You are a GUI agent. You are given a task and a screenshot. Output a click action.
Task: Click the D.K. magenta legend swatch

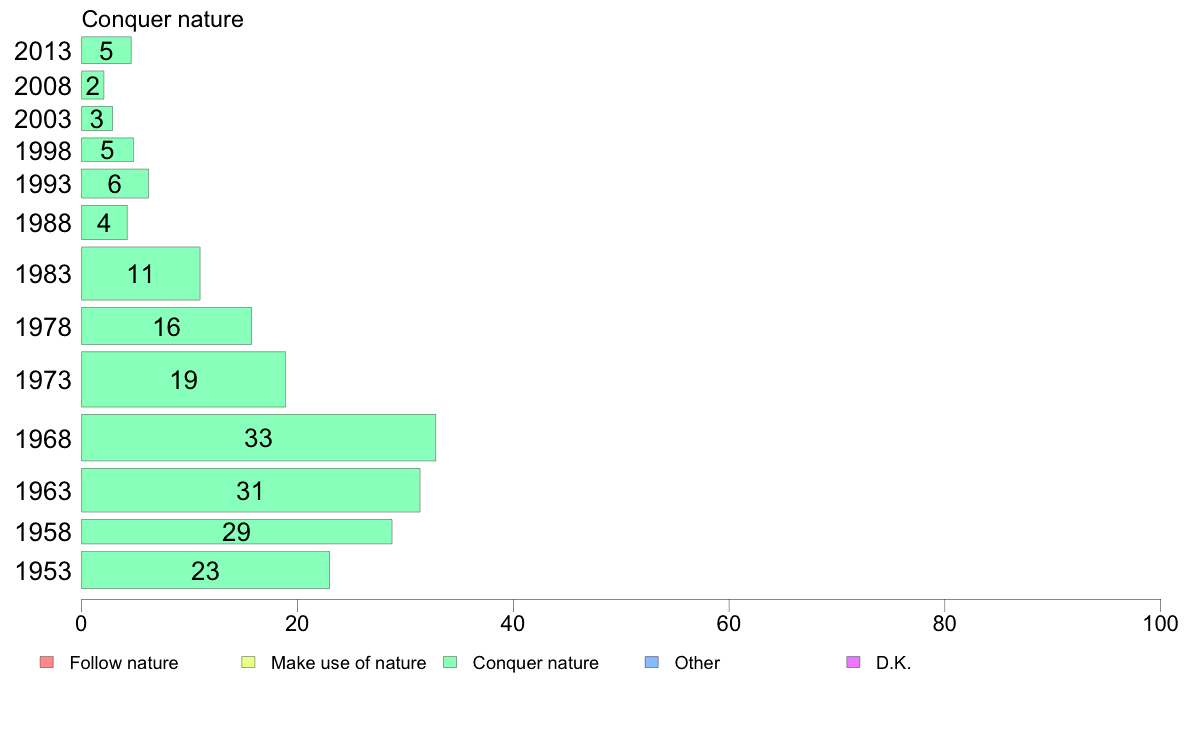click(852, 662)
